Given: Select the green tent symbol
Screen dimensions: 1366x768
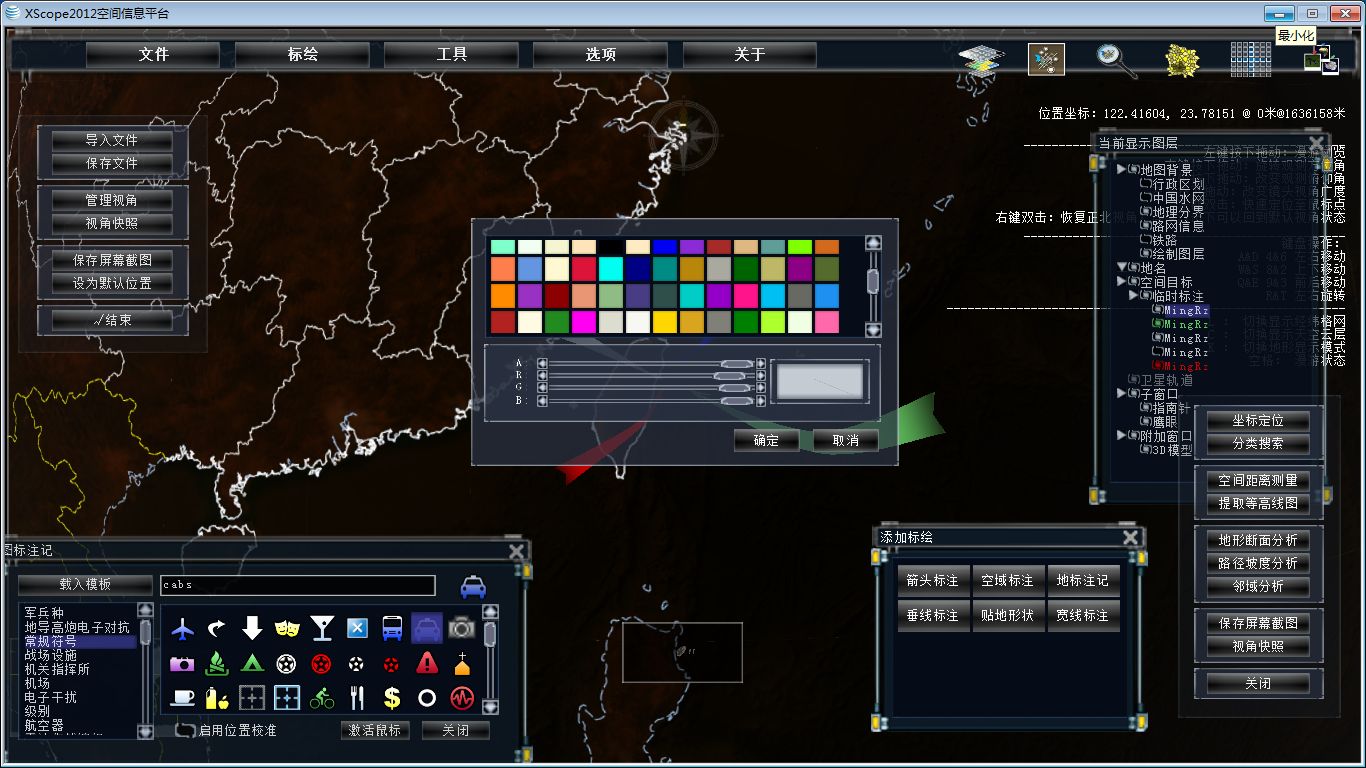Looking at the screenshot, I should click(252, 663).
